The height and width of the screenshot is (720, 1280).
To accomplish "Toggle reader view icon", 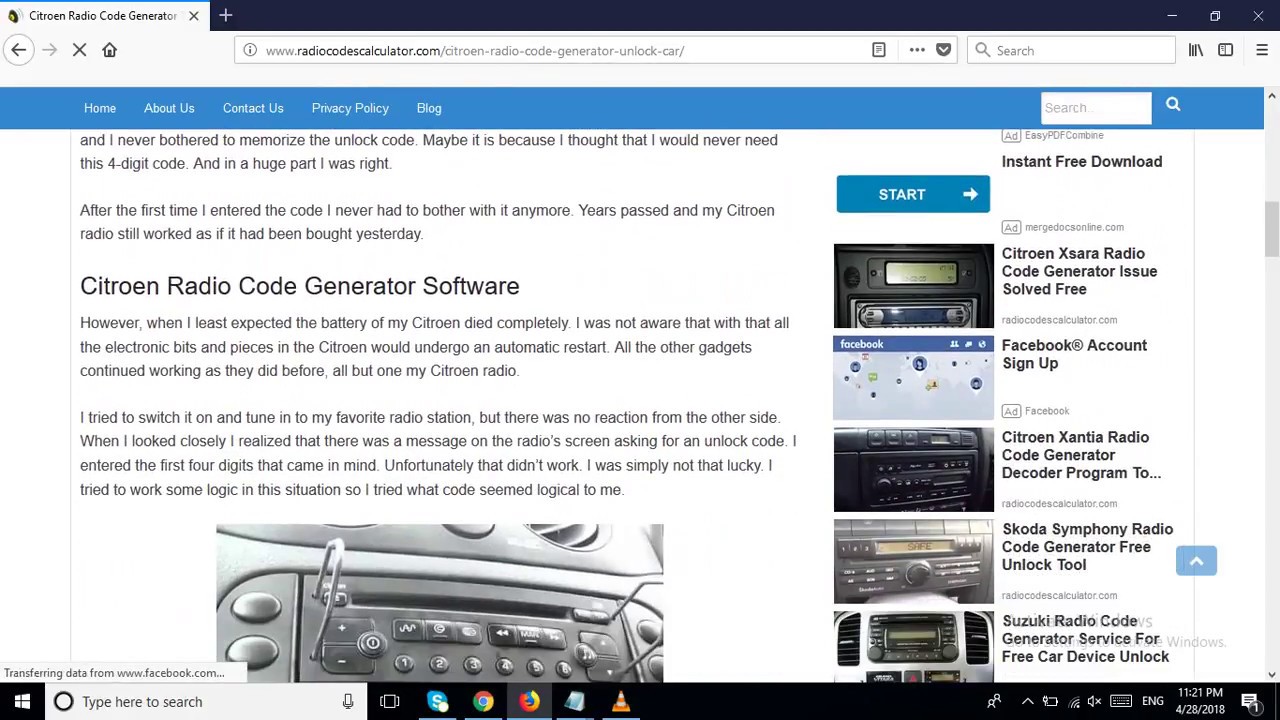I will coord(879,50).
